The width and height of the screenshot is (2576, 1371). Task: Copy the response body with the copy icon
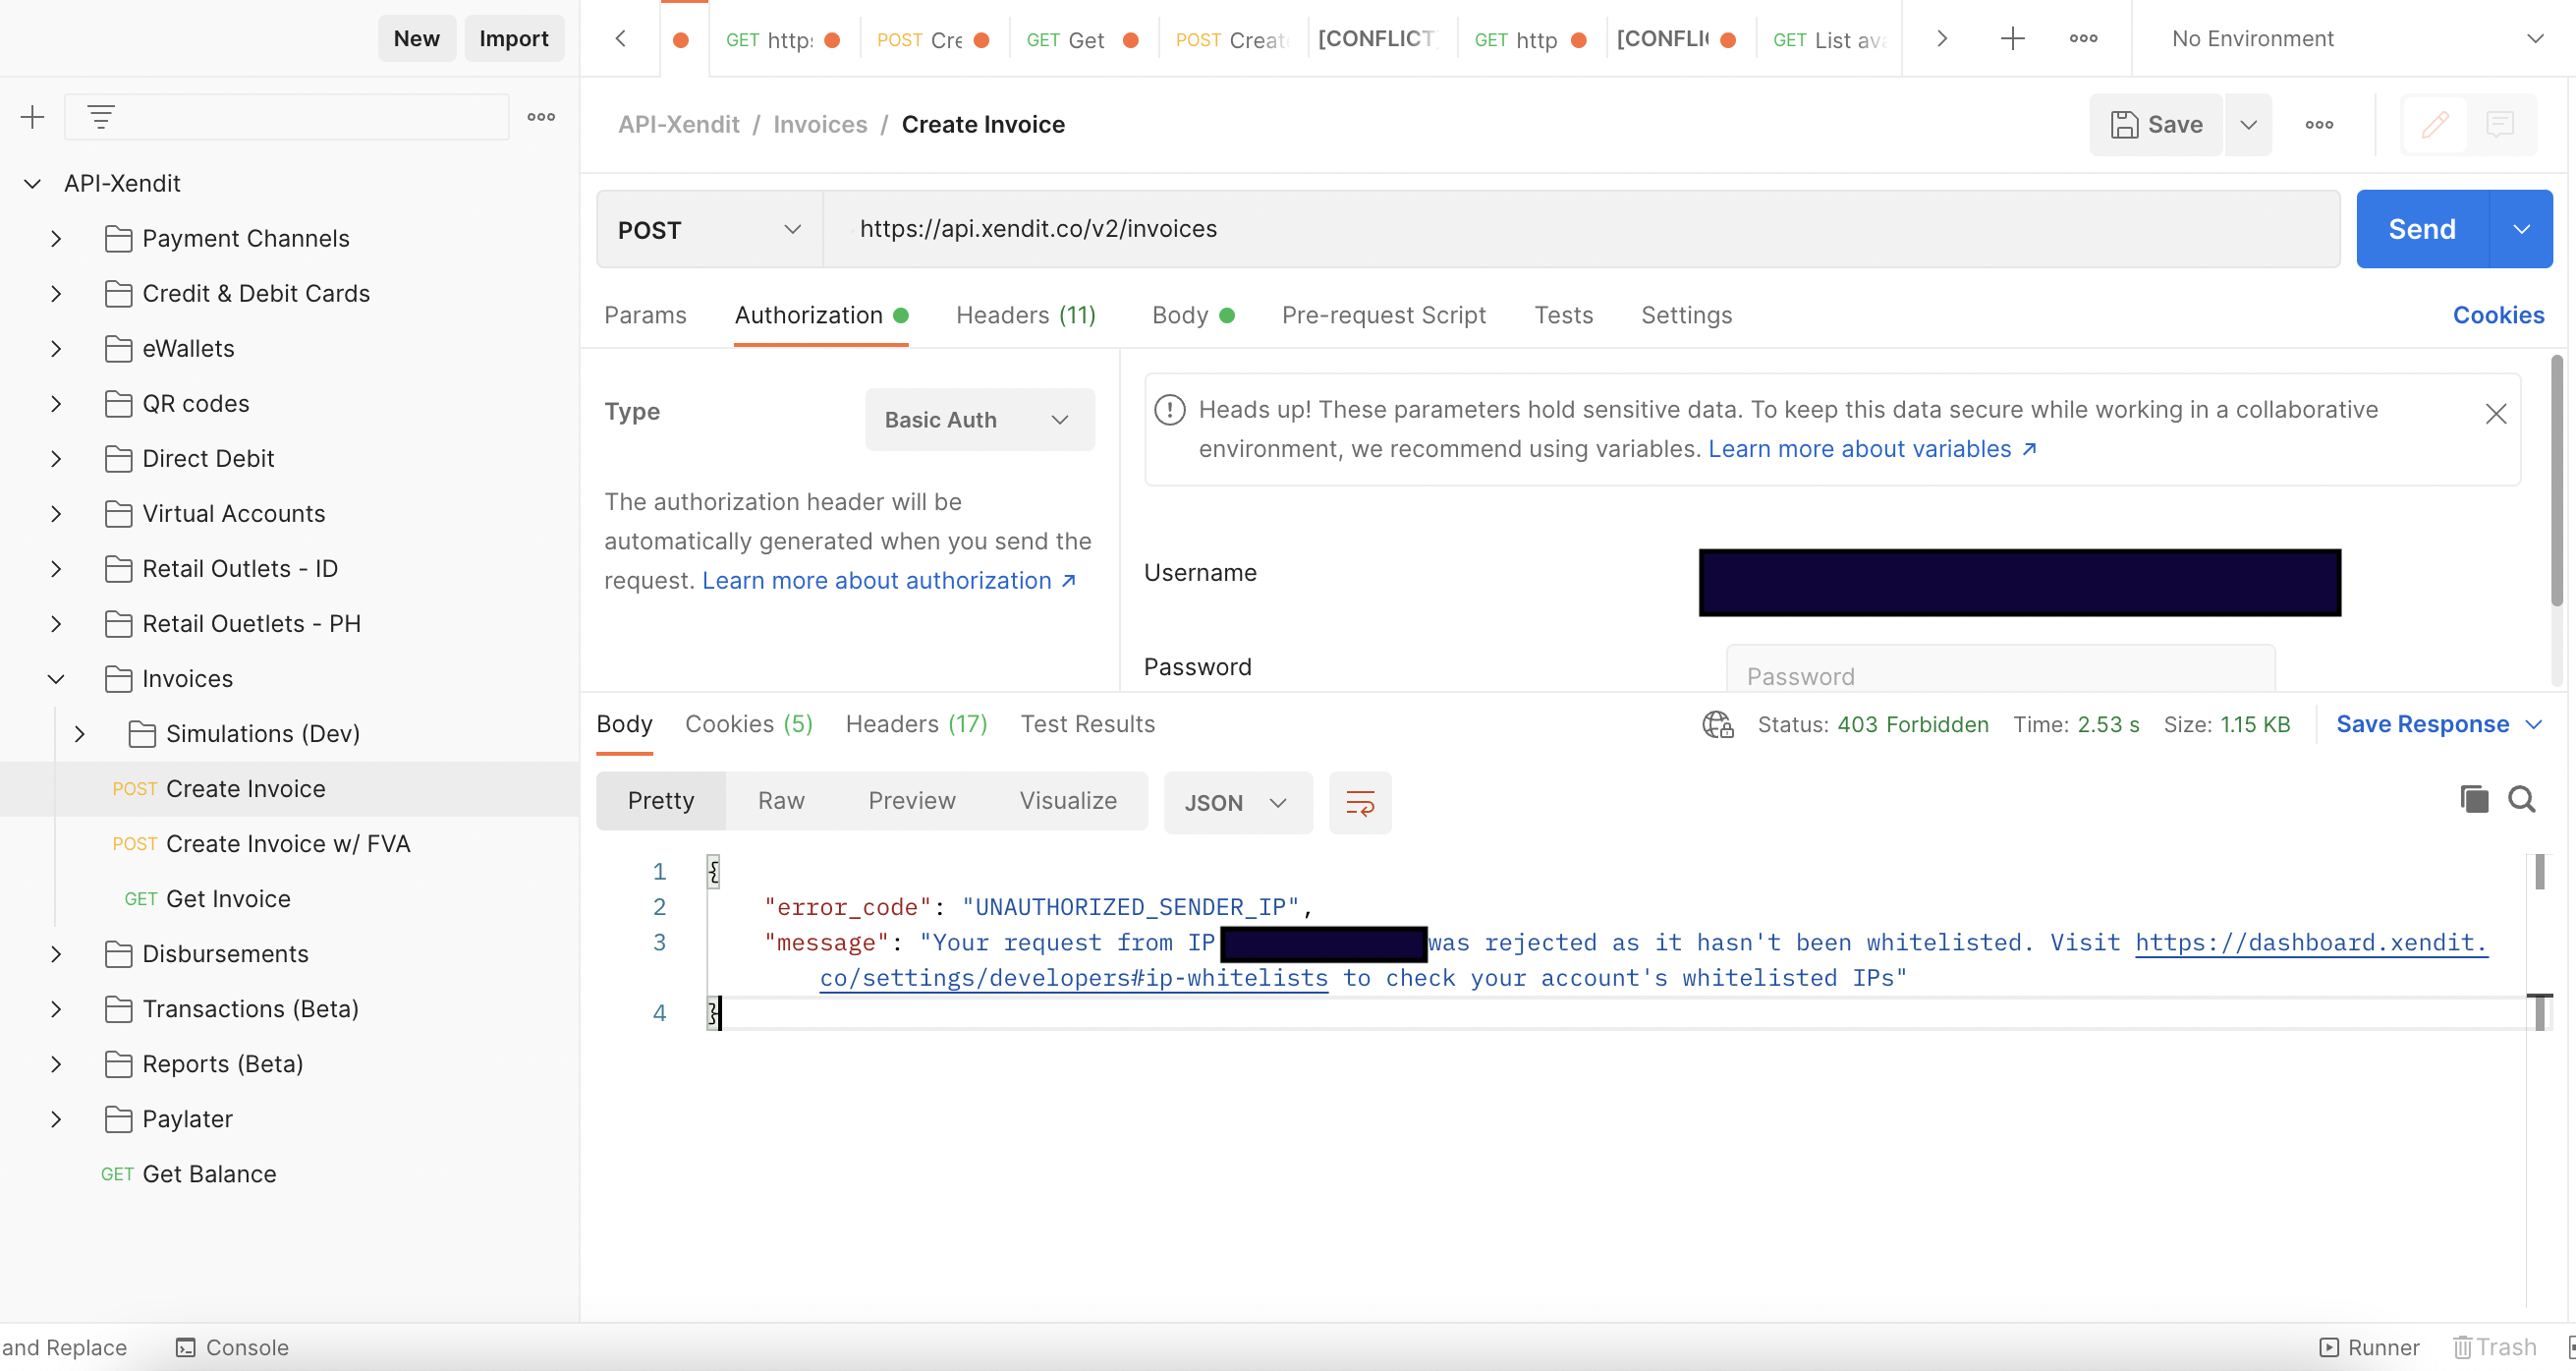[x=2473, y=799]
